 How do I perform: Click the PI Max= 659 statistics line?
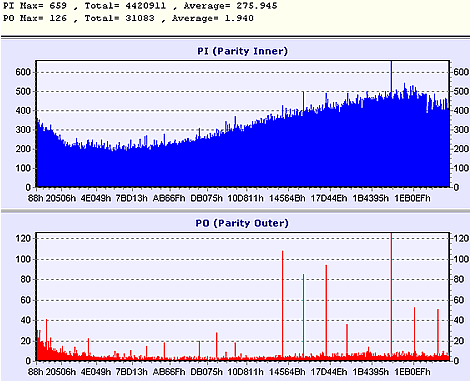pyautogui.click(x=140, y=6)
